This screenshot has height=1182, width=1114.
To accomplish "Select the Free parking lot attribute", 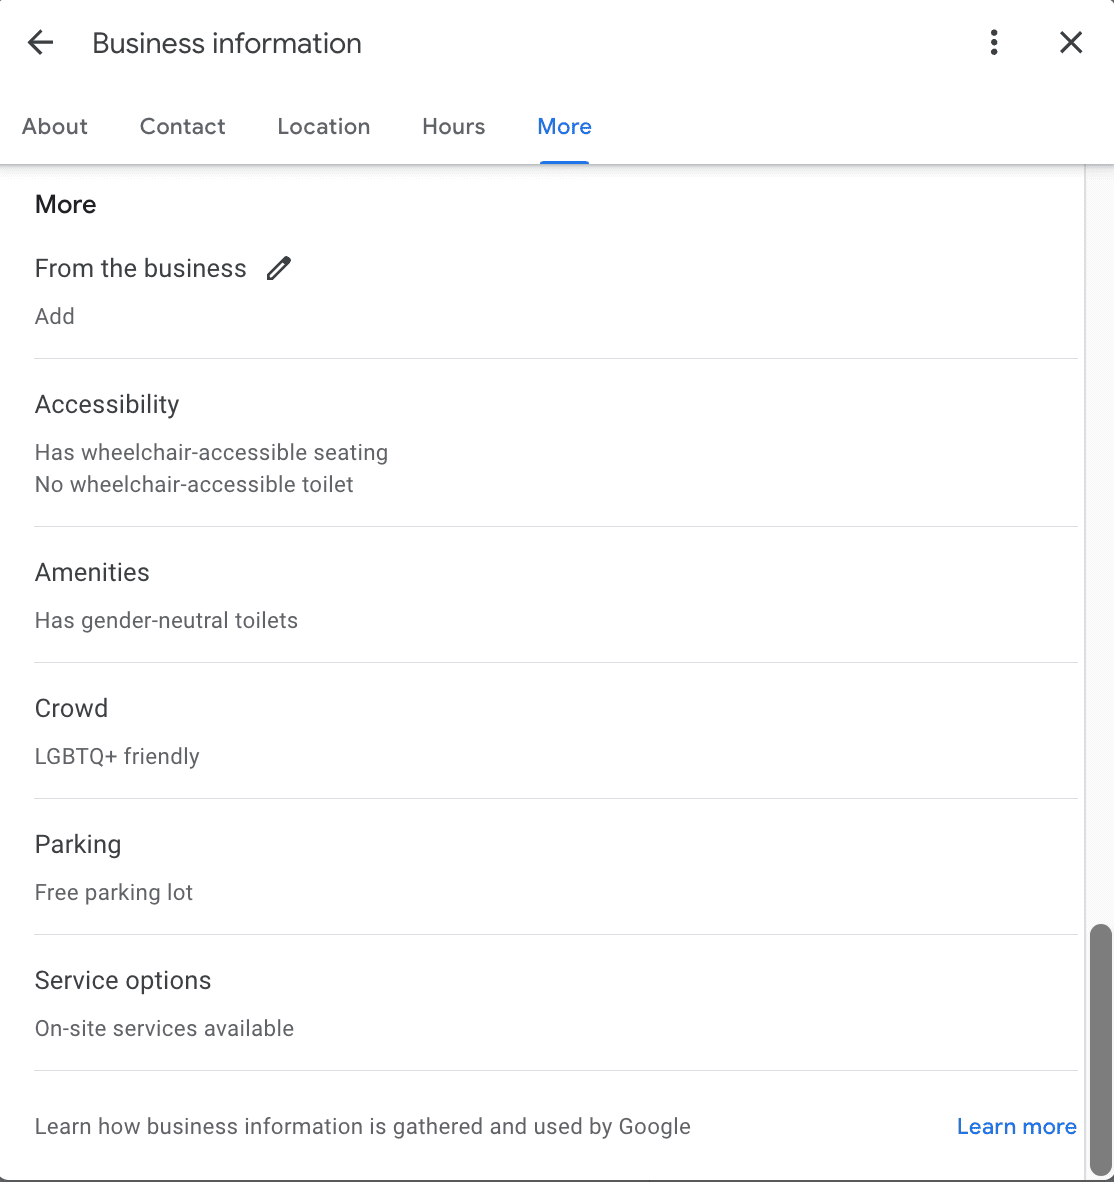I will pos(114,892).
